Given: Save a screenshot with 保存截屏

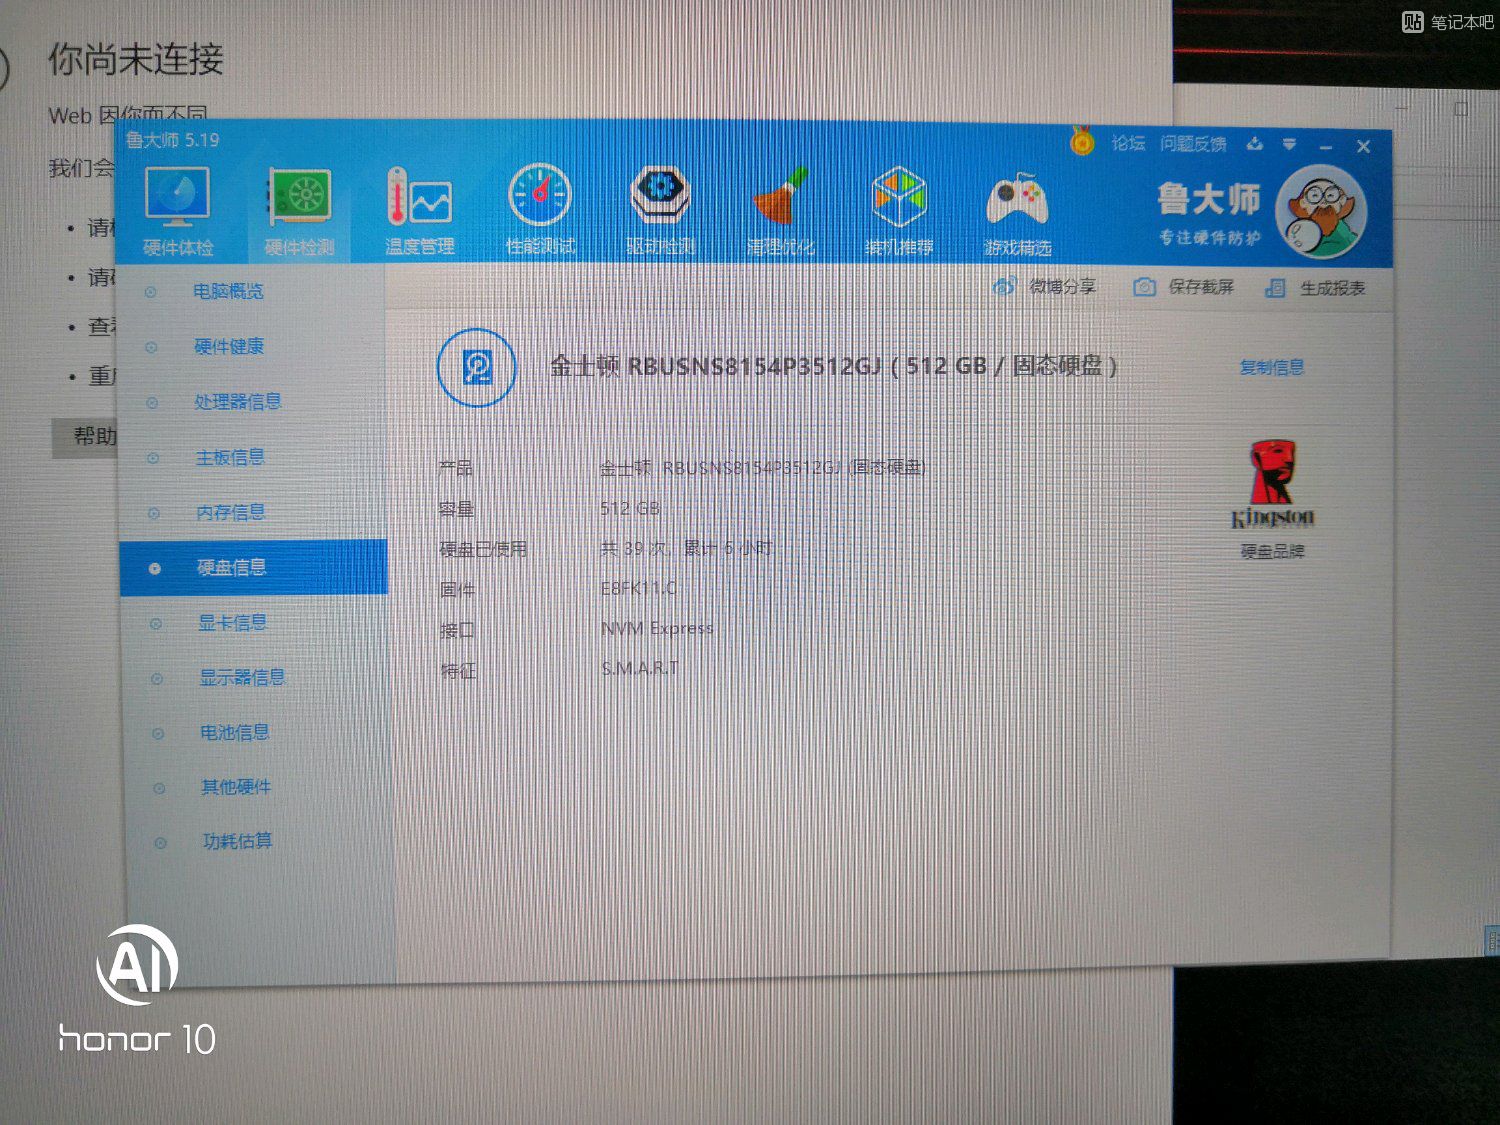Looking at the screenshot, I should (1184, 288).
